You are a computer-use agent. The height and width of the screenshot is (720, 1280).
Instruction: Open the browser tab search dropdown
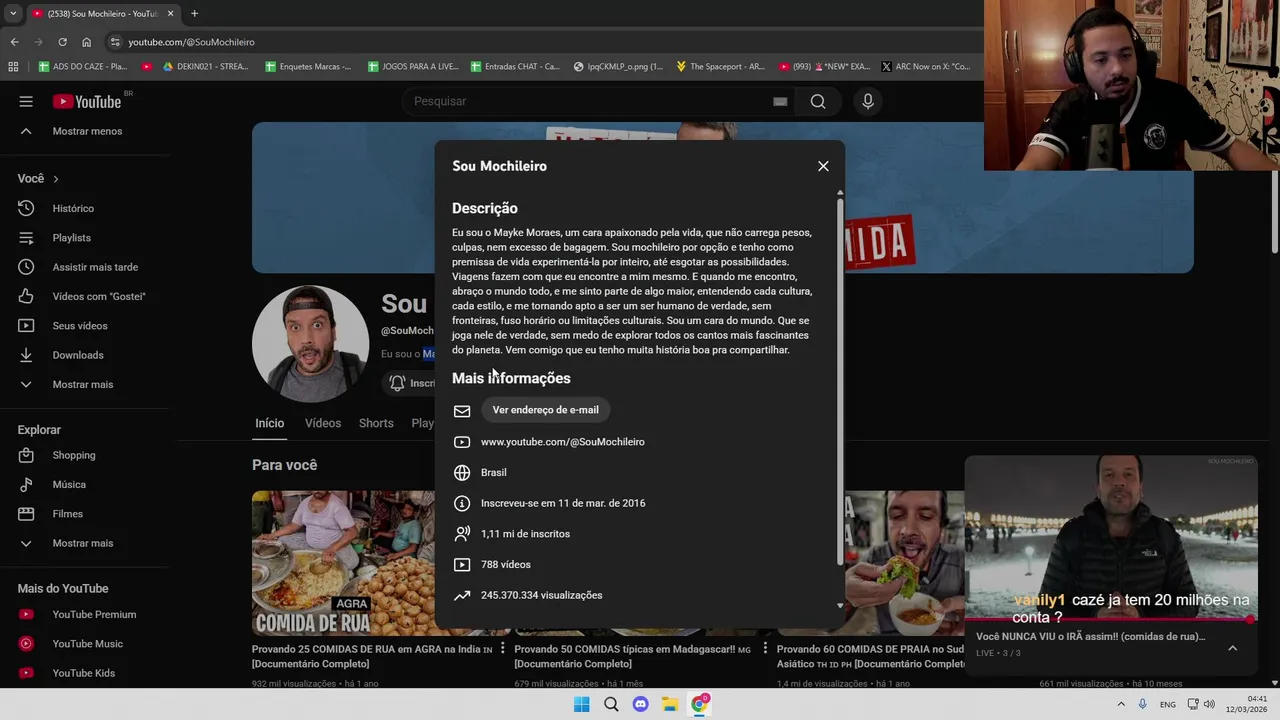click(13, 14)
